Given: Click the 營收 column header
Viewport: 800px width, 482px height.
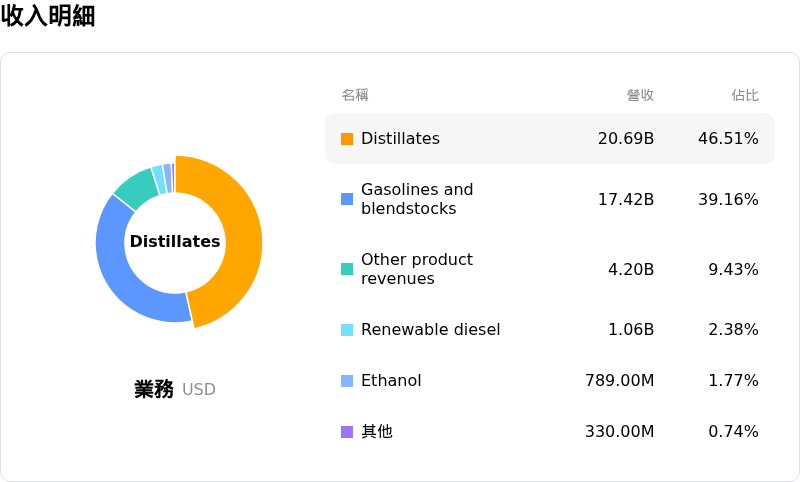Looking at the screenshot, I should point(640,95).
